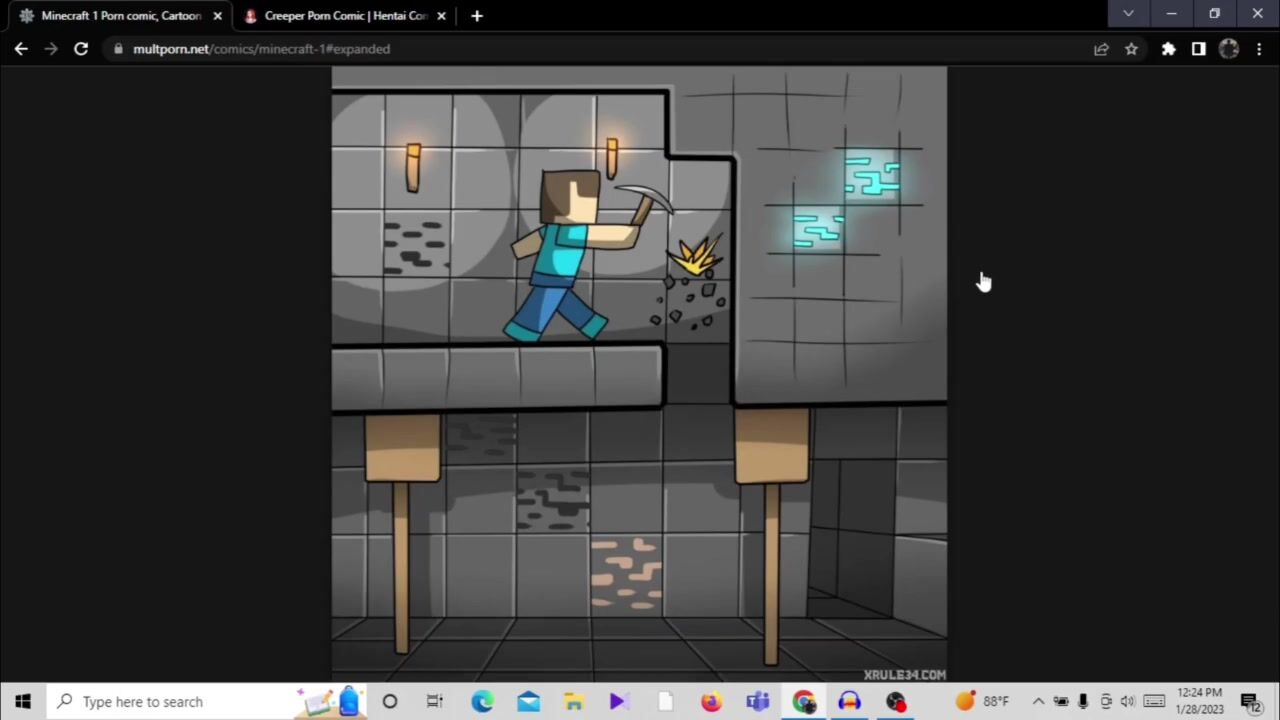This screenshot has width=1280, height=720.
Task: Go back to the previous page
Action: (x=21, y=48)
